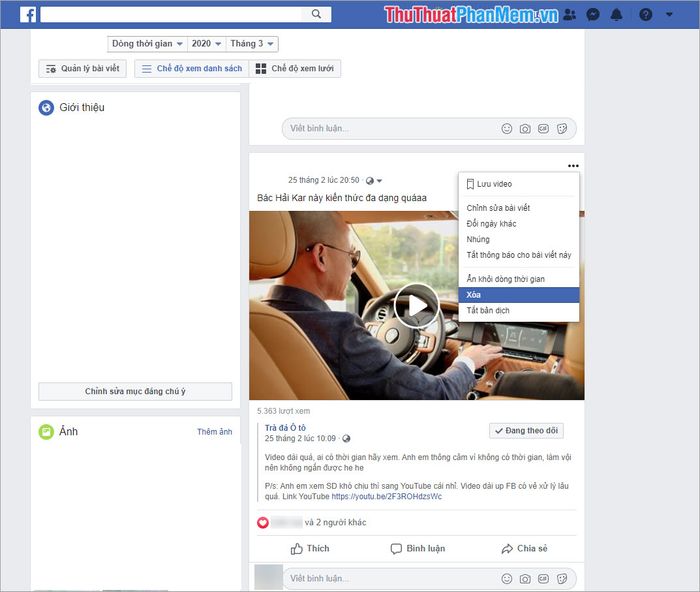Open the Tháng 3 month dropdown

pos(252,44)
